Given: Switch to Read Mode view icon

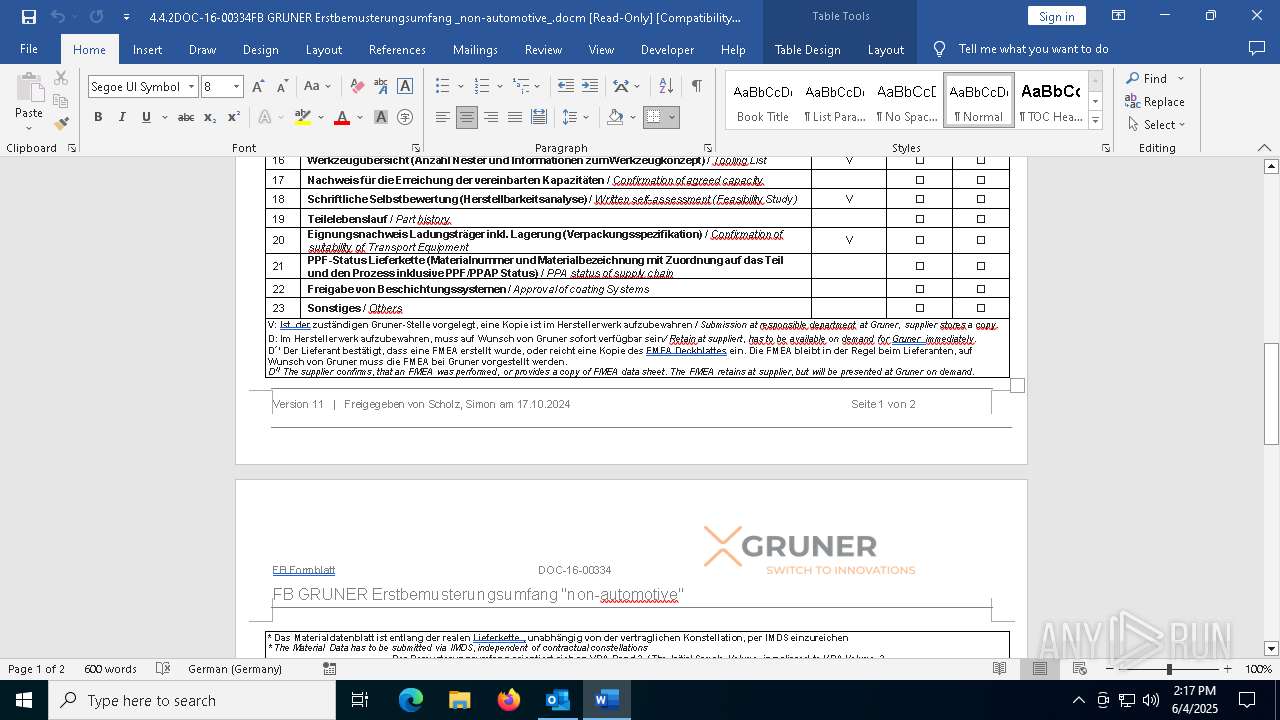Looking at the screenshot, I should (999, 669).
